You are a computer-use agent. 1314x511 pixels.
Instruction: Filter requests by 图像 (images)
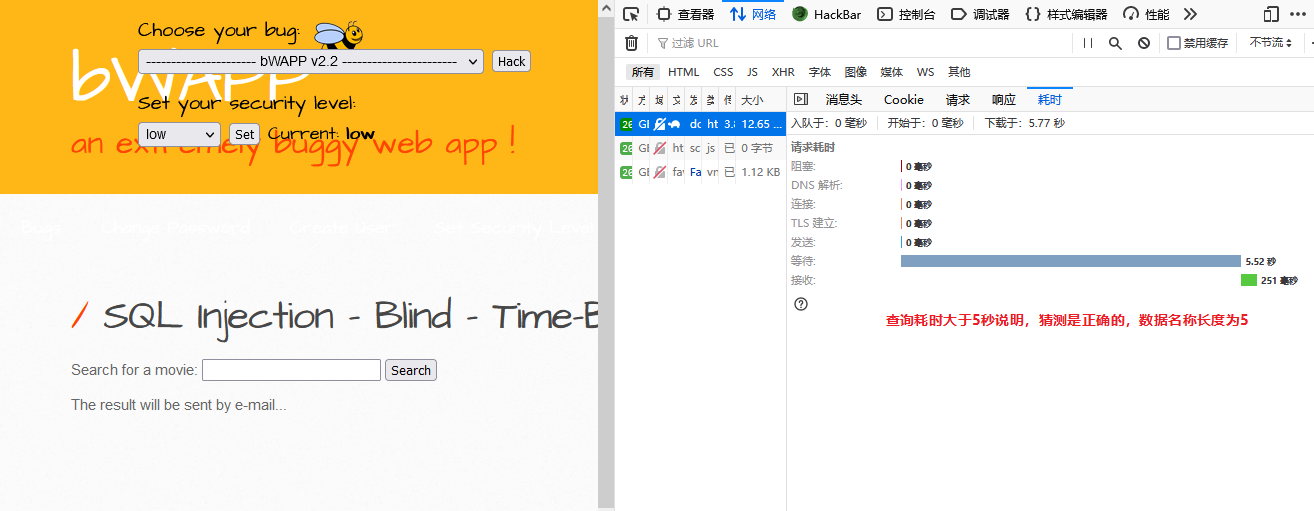(x=856, y=72)
